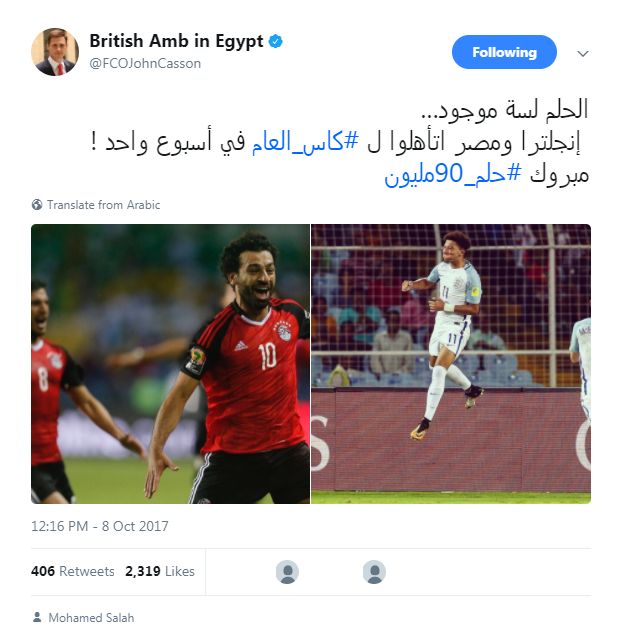Image resolution: width=629 pixels, height=631 pixels.
Task: Open the Mohamed Salah tagged name
Action: [x=91, y=618]
